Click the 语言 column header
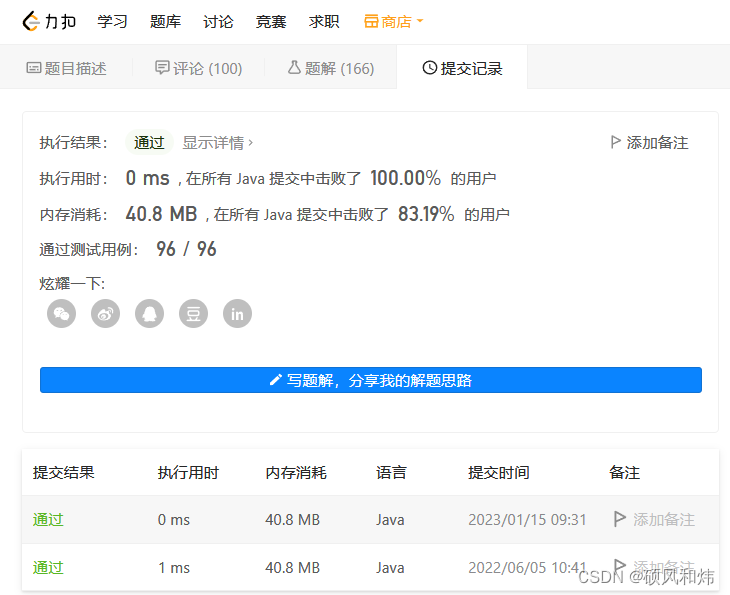 [391, 473]
